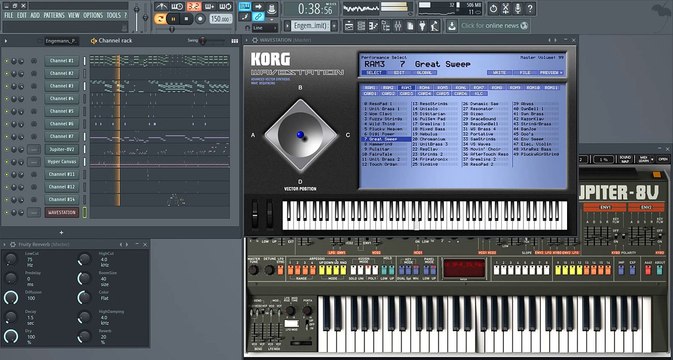Viewport: 673px width, 360px height.
Task: Open the PATTERNS menu
Action: click(x=54, y=15)
